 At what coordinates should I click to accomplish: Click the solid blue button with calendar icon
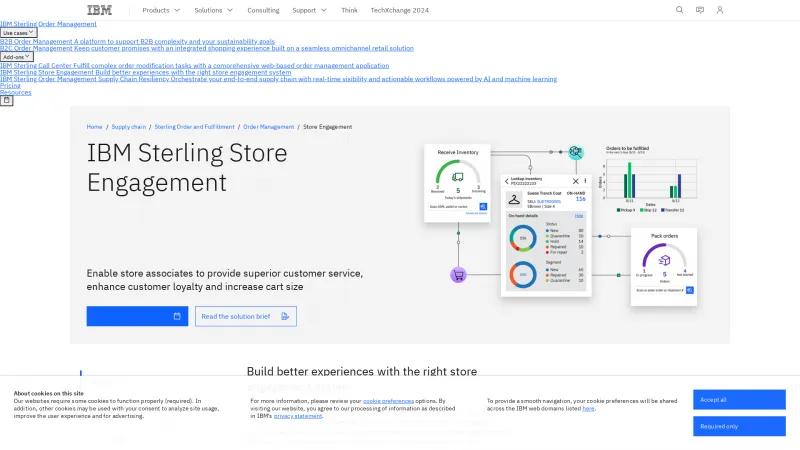(x=137, y=316)
